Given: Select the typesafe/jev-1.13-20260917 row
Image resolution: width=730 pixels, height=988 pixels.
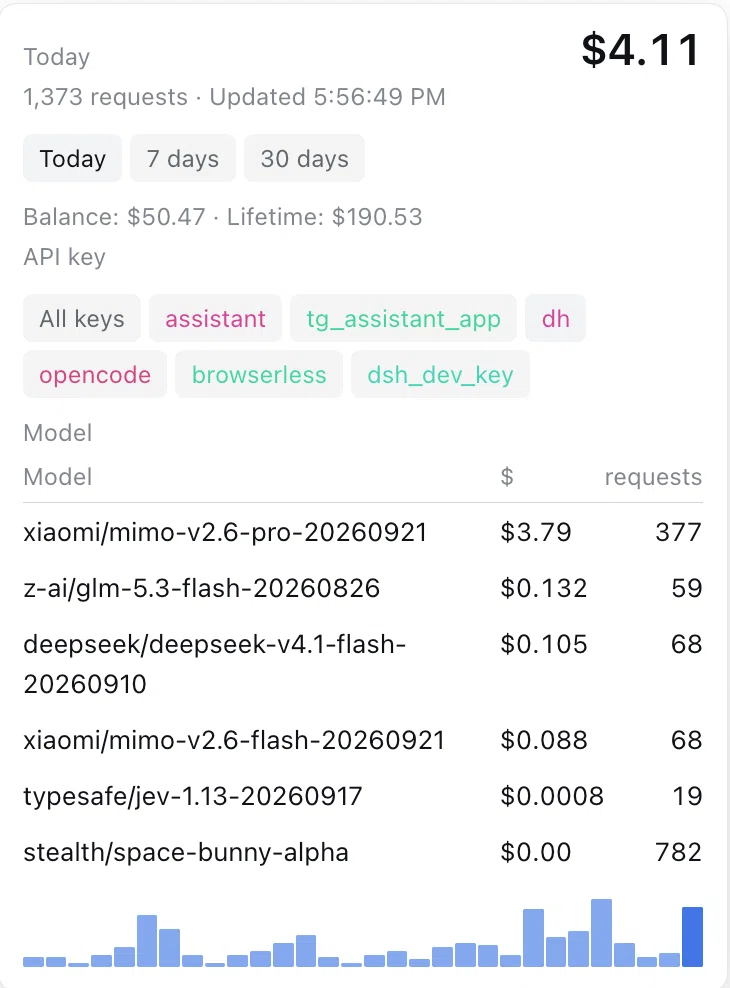Looking at the screenshot, I should pos(363,796).
